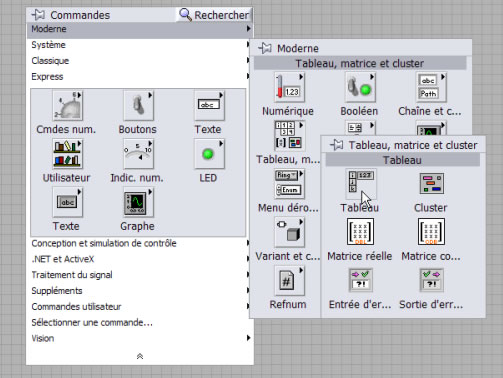Collapse palette using double chevron at bottom
This screenshot has width=503, height=378.
[x=140, y=356]
